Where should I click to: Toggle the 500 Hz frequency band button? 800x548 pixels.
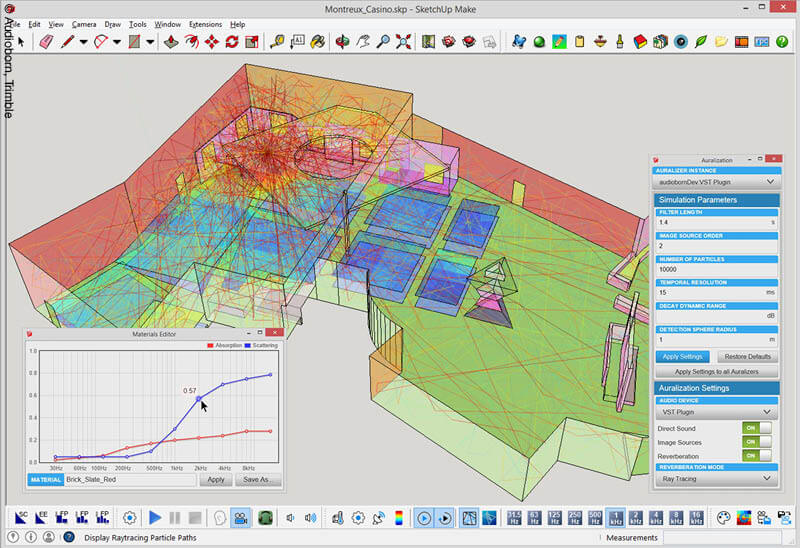[595, 518]
